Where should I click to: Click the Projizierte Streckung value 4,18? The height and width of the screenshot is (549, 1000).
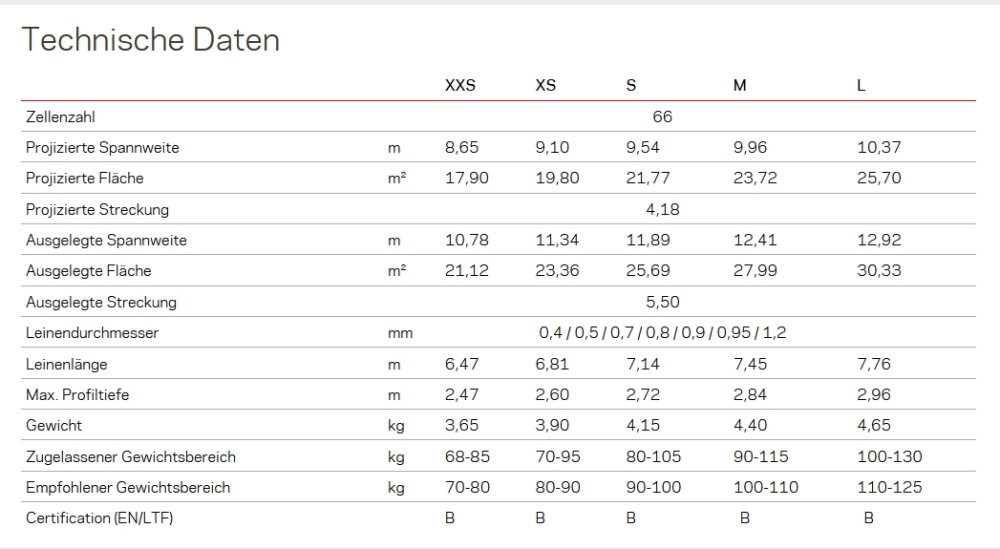click(663, 209)
